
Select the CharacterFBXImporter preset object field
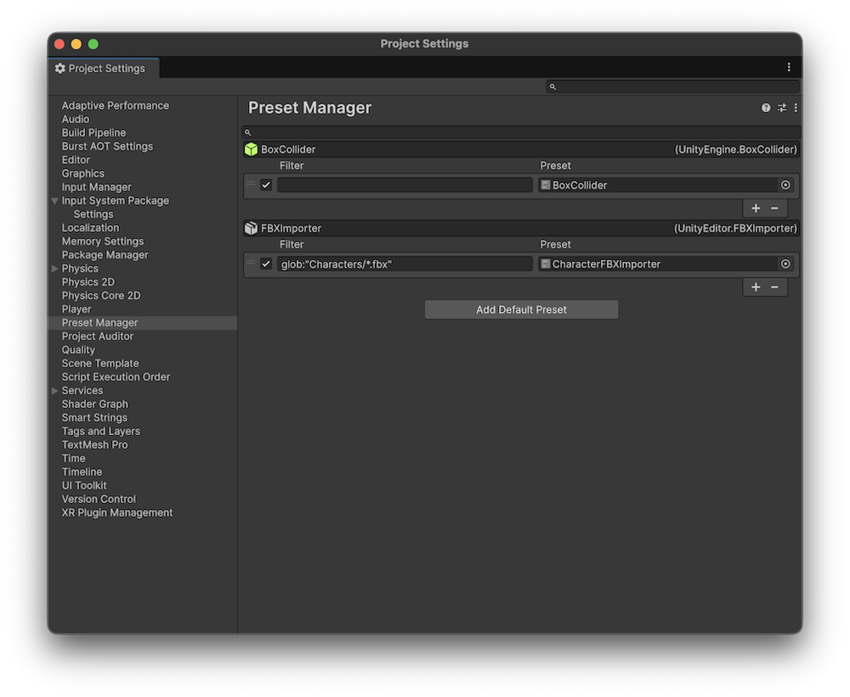[x=666, y=264]
